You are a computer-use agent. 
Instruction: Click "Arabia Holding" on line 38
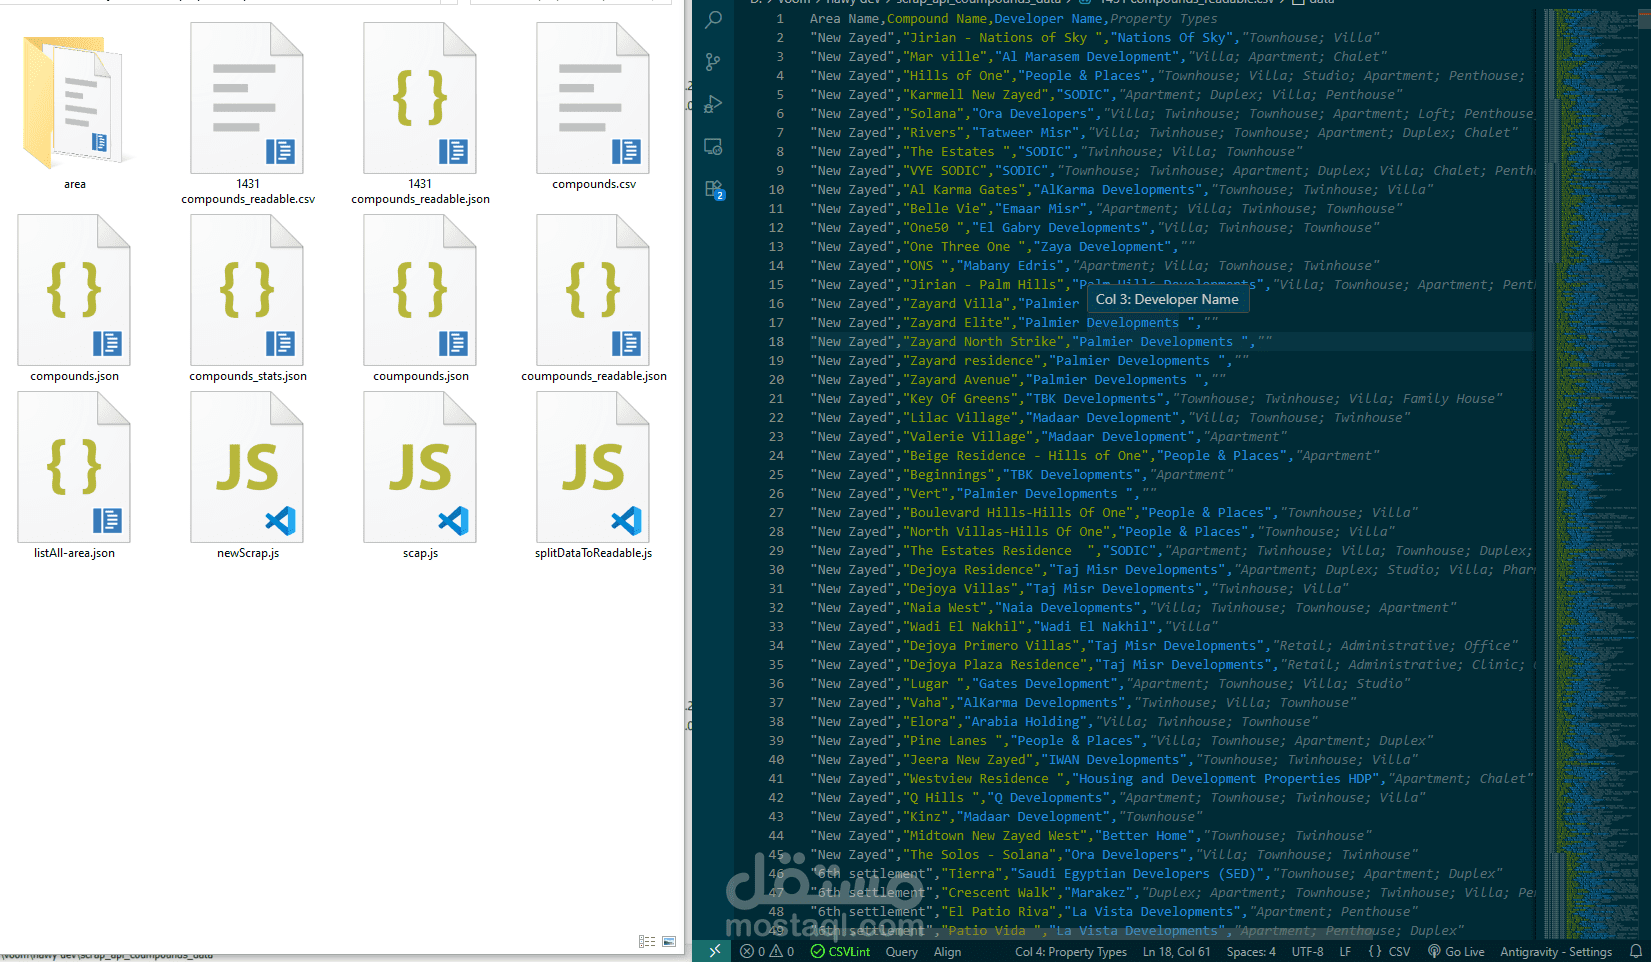(x=1025, y=722)
